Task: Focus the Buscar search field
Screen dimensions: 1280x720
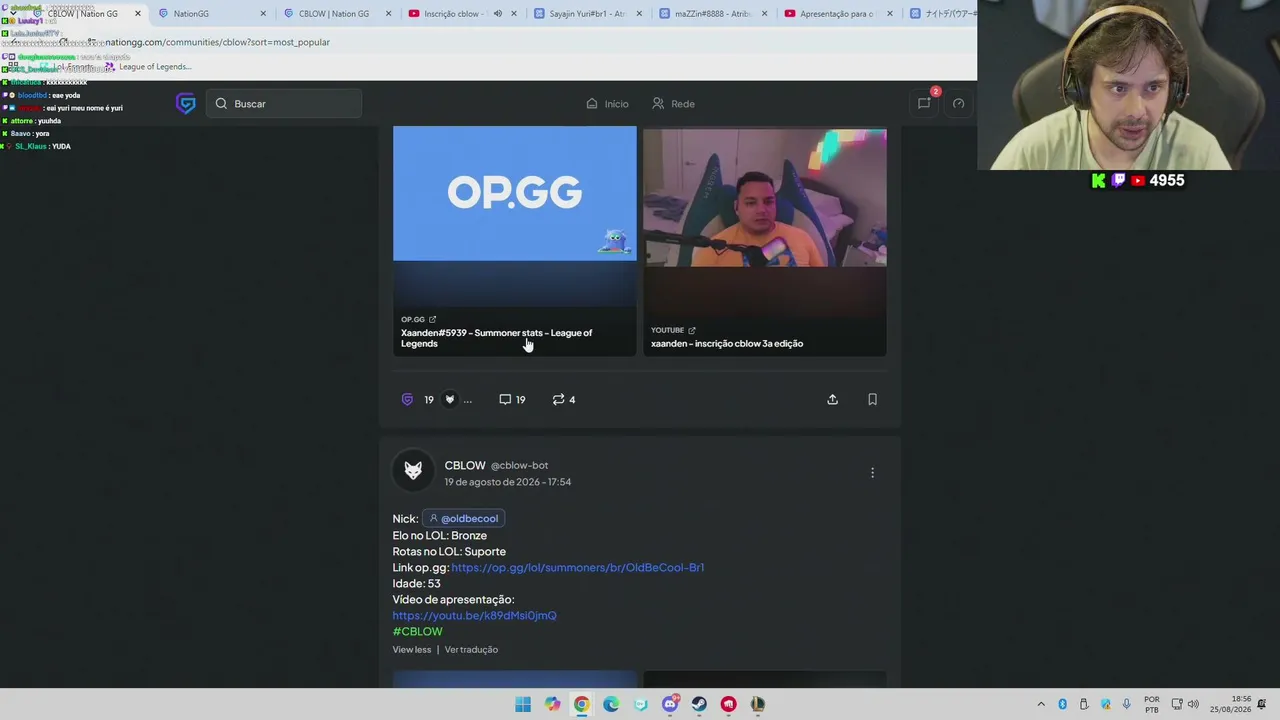Action: coord(284,104)
